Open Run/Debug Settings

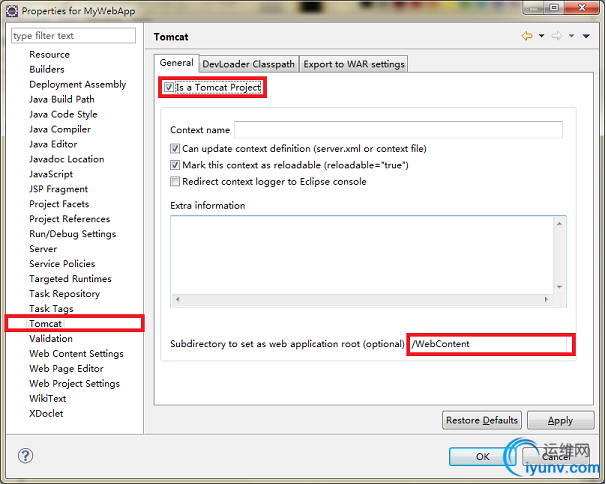coord(73,234)
